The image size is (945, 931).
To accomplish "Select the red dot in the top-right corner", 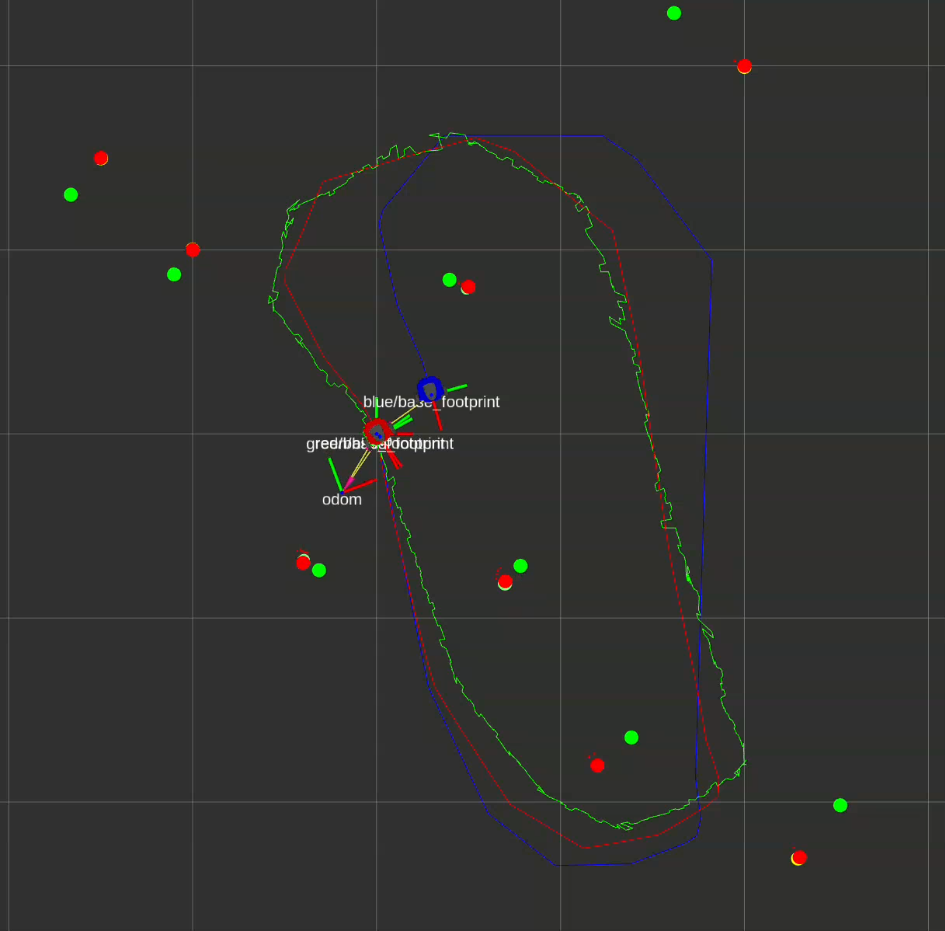I will (744, 67).
